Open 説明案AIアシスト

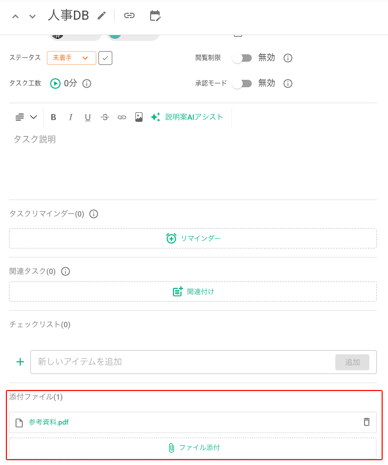[187, 117]
